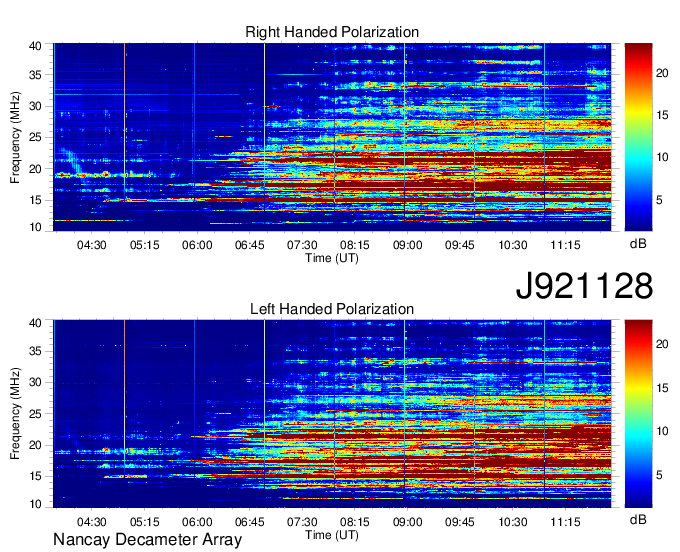Screen dimensions: 680x552
Task: Click "Time (UT)" label under the top plot
Action: tap(332, 258)
